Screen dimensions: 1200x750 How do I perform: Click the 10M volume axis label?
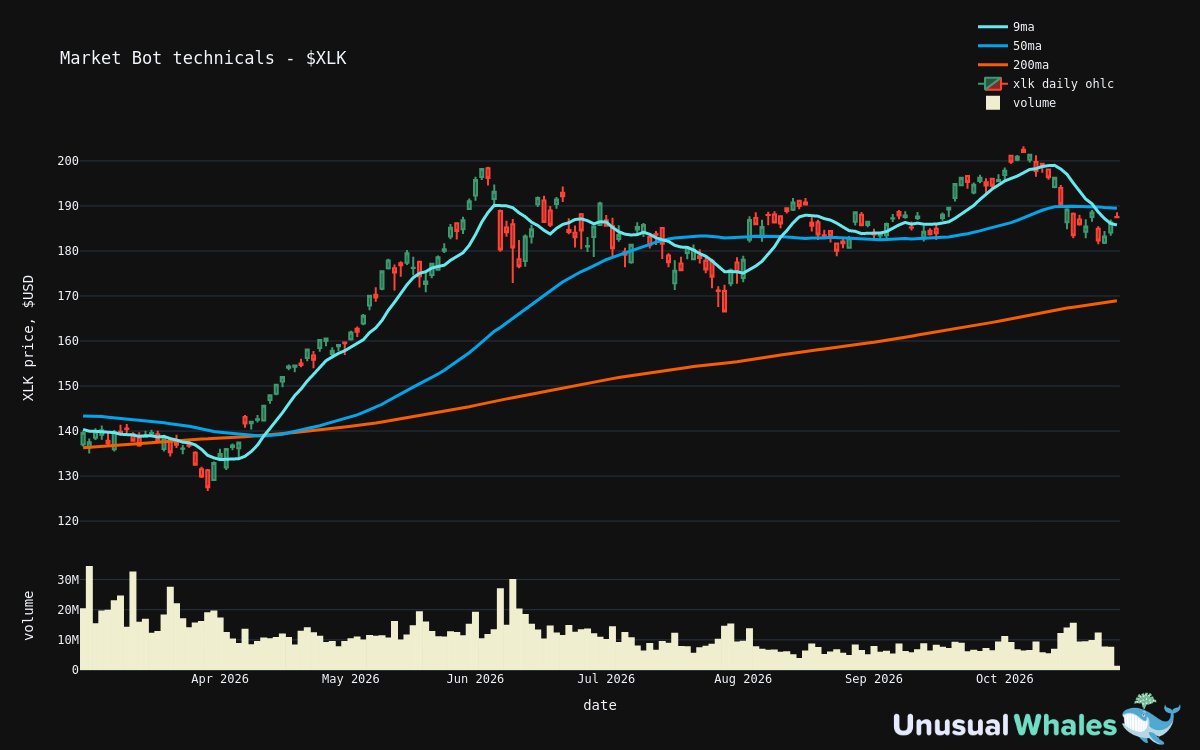pos(68,640)
